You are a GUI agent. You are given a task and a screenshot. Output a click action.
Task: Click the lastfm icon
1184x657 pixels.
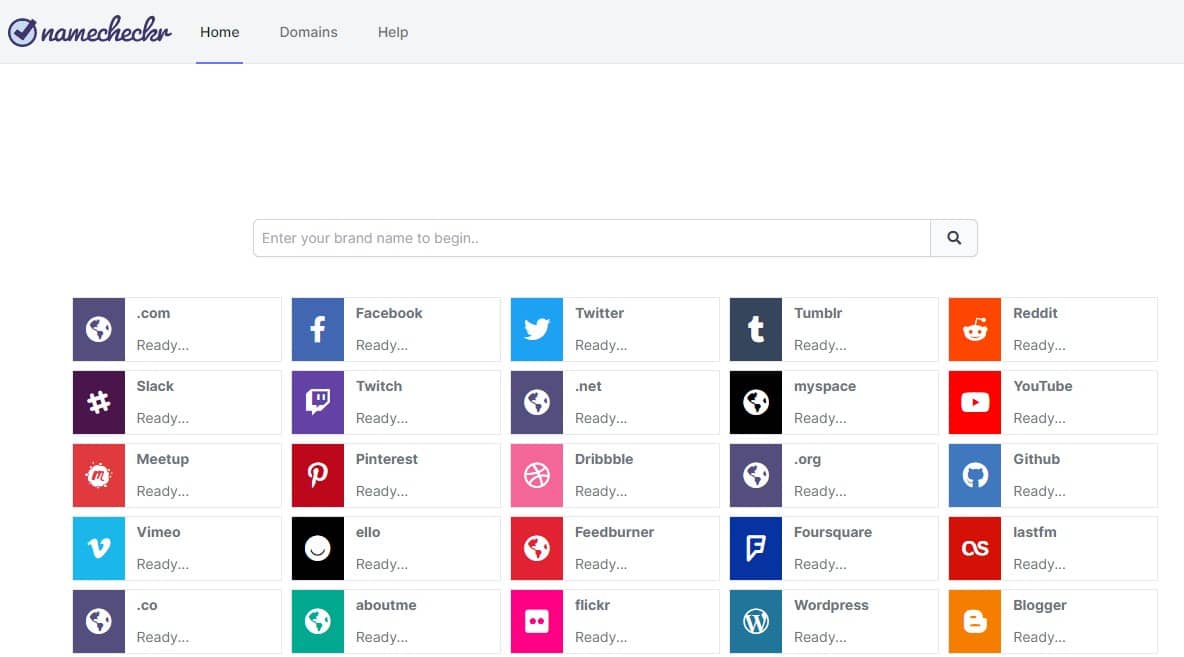[x=975, y=548]
